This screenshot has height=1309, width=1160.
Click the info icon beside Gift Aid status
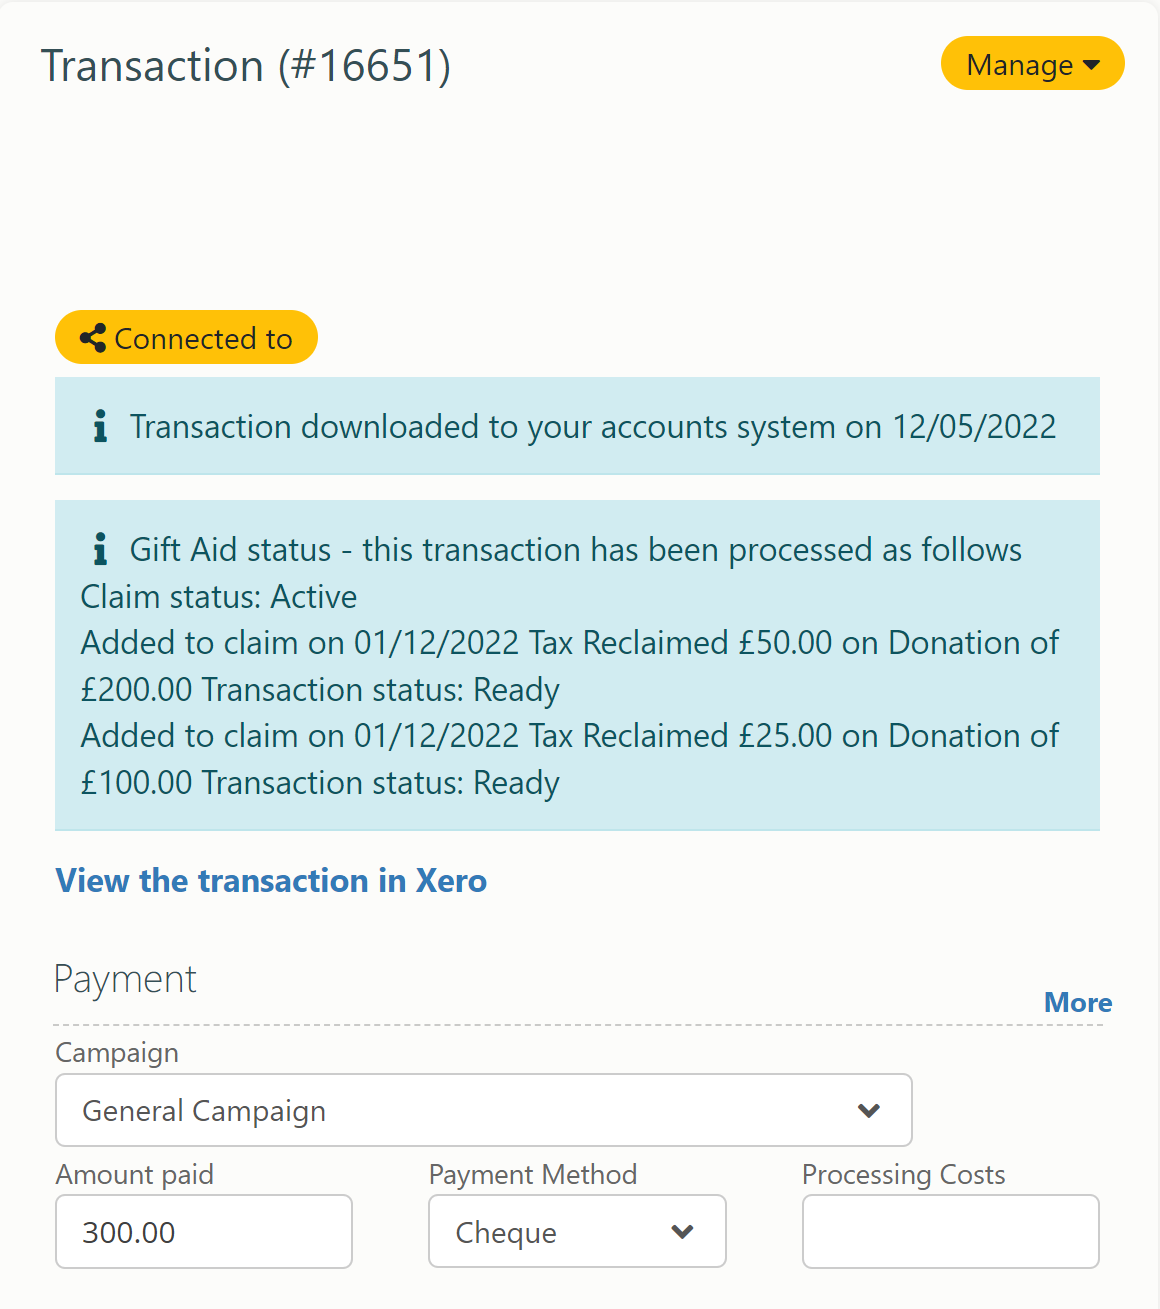[x=100, y=549]
